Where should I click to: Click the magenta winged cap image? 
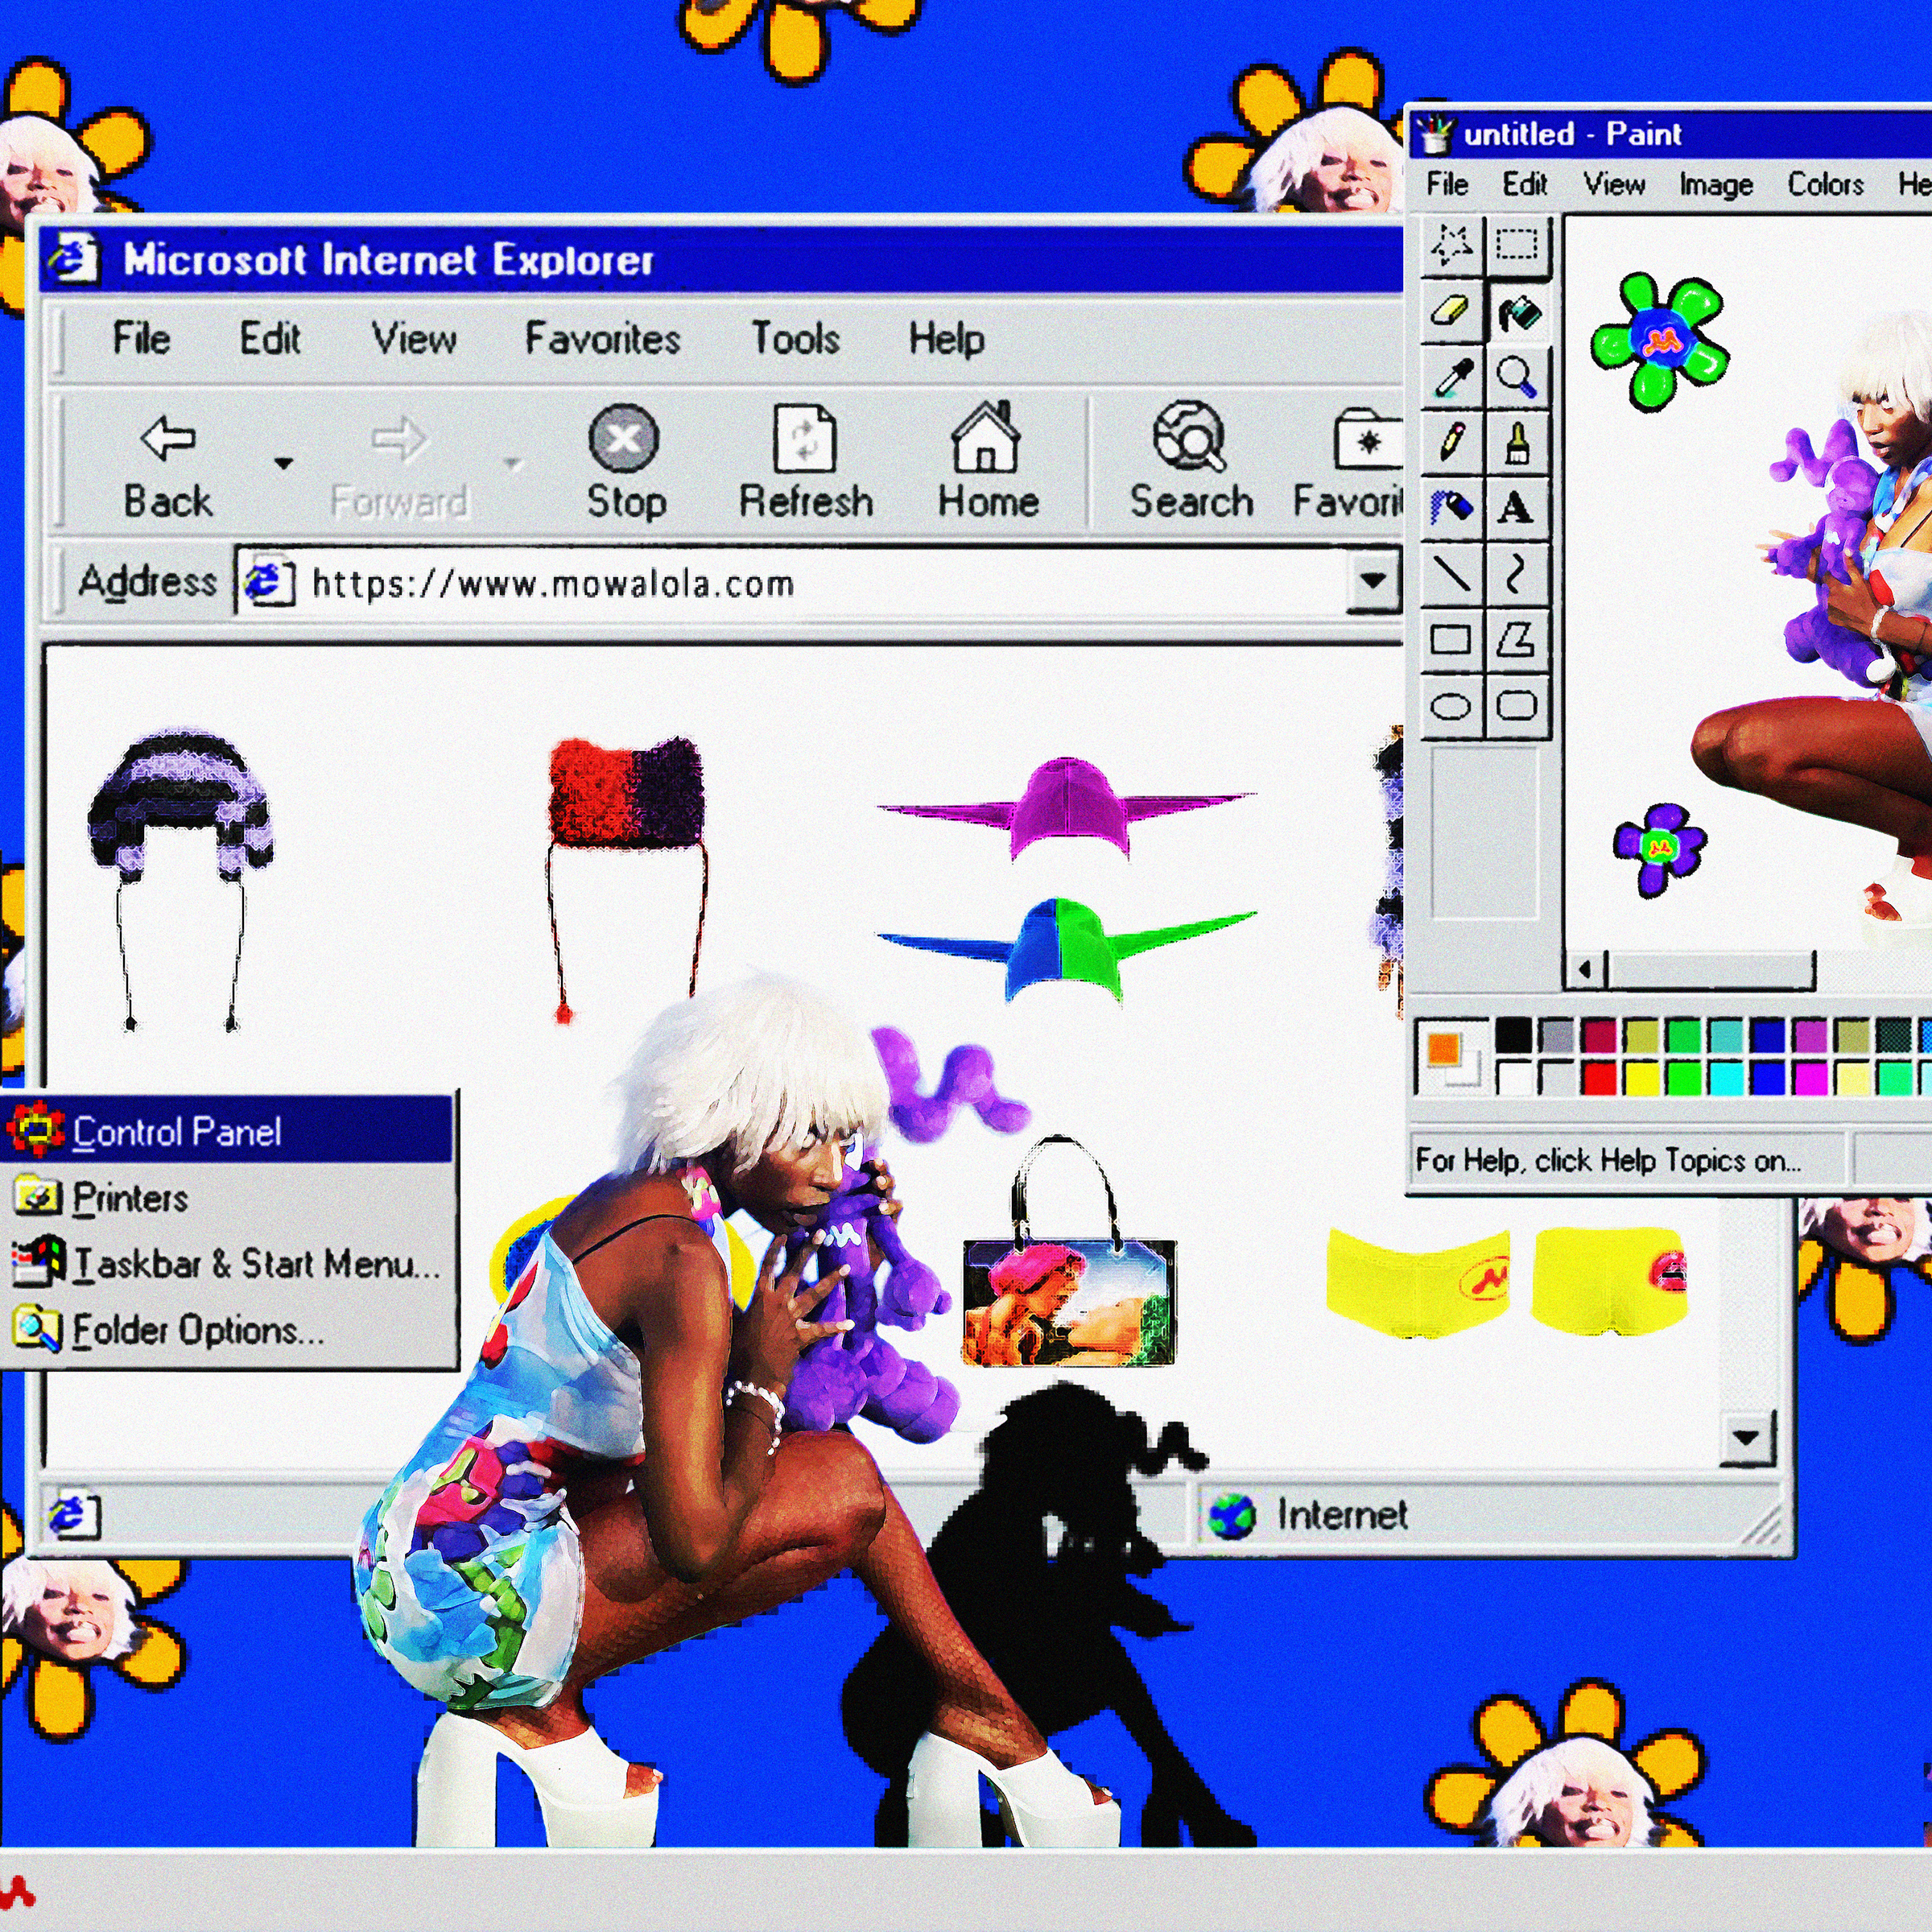point(1066,808)
